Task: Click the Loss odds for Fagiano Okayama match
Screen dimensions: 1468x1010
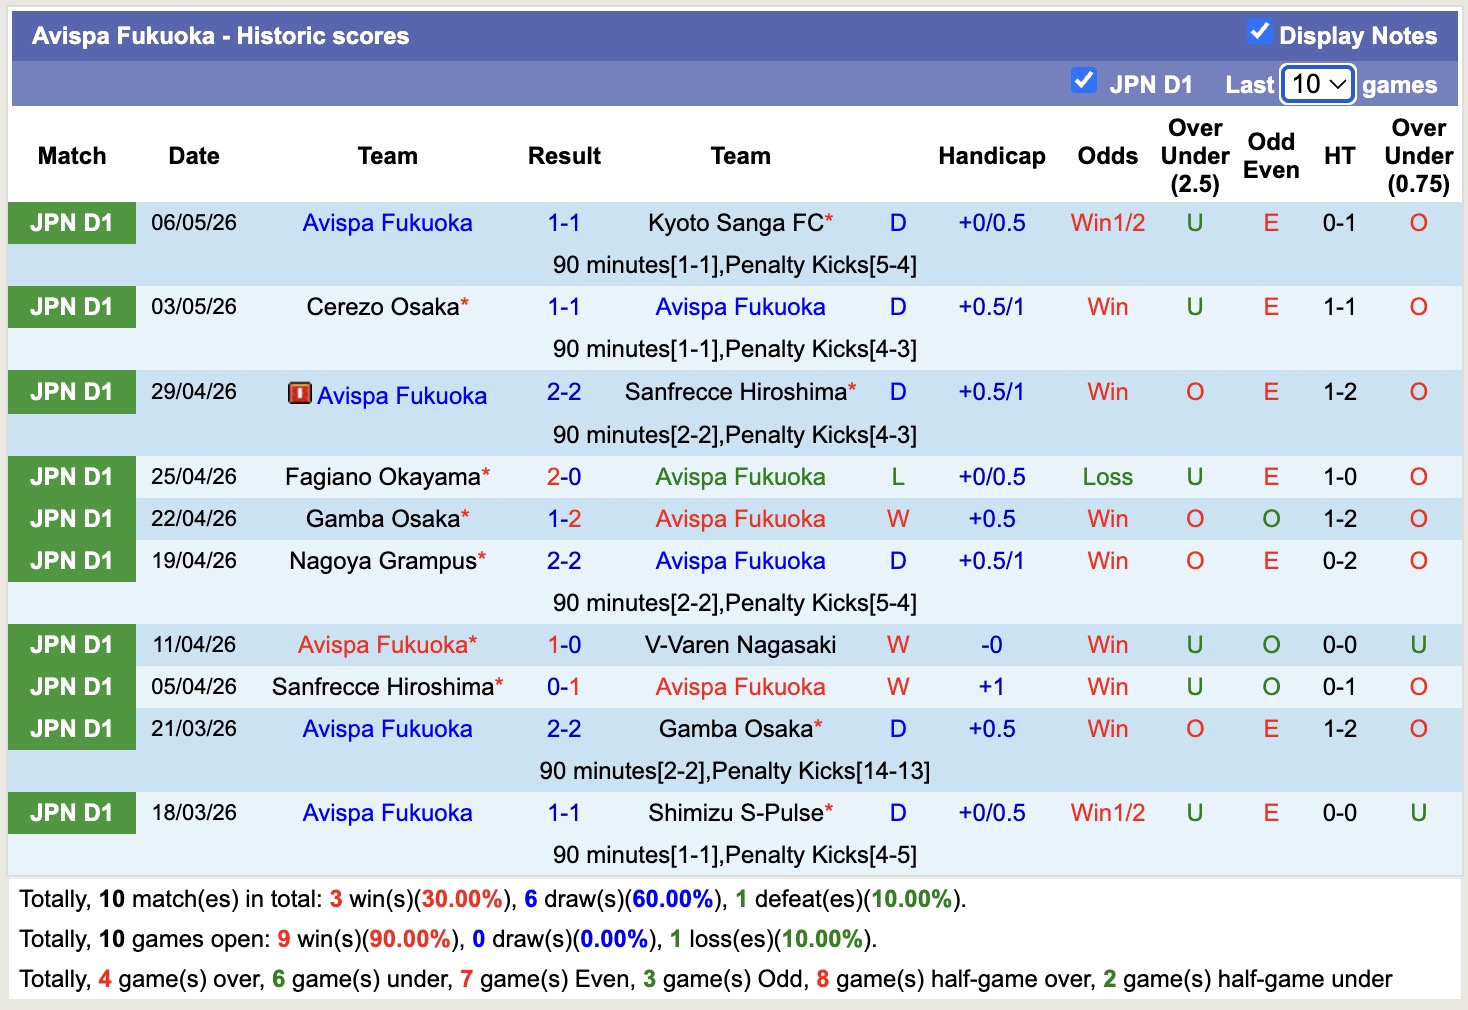Action: pyautogui.click(x=1107, y=477)
